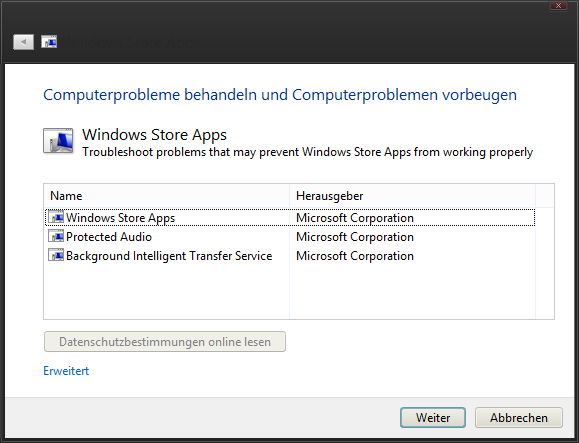Click Microsoft Corporation publisher for Protected Audio

pos(355,237)
